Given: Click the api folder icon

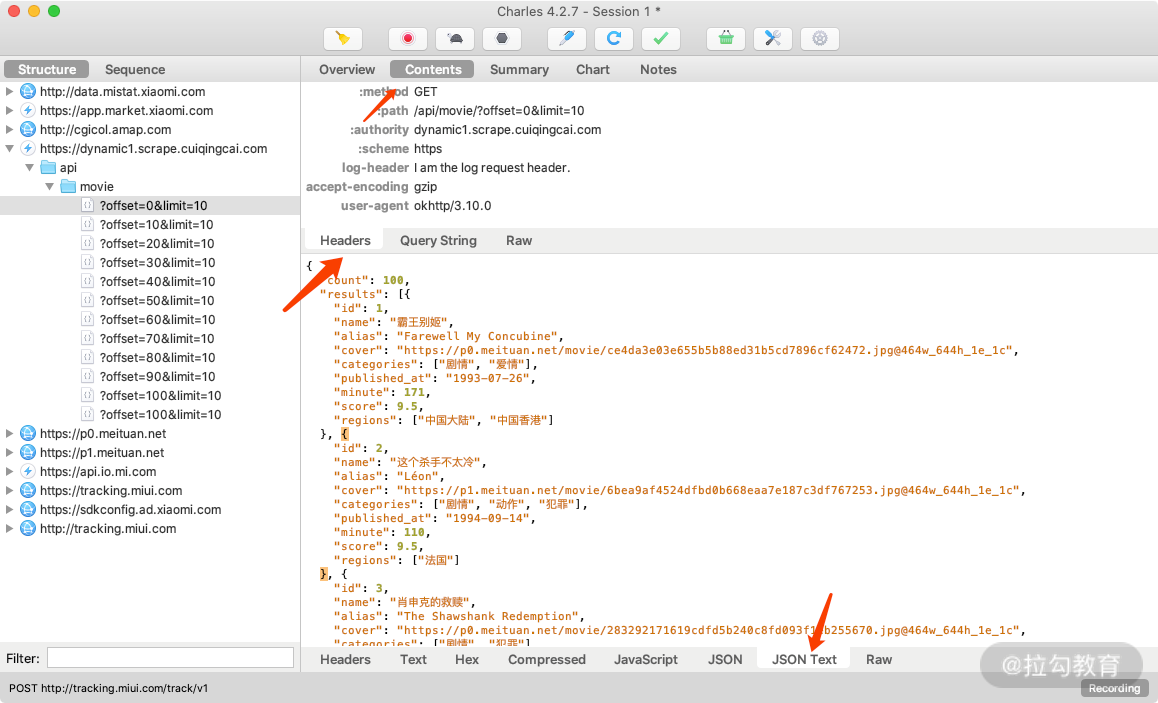Looking at the screenshot, I should pyautogui.click(x=49, y=168).
